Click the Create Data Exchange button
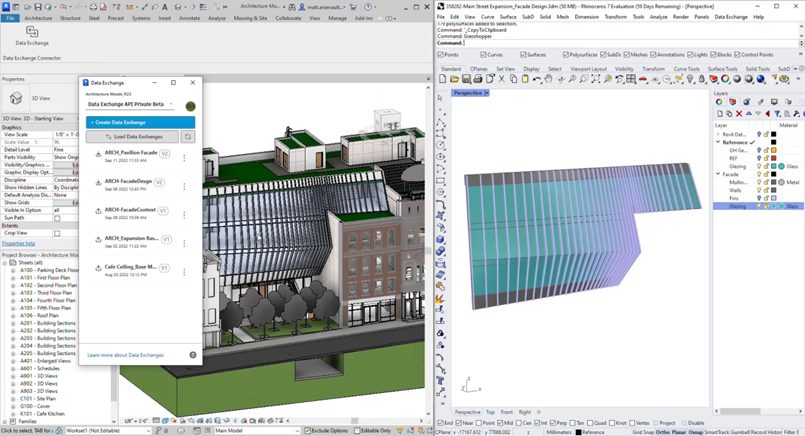Screen dimensions: 805x436 tap(140, 122)
